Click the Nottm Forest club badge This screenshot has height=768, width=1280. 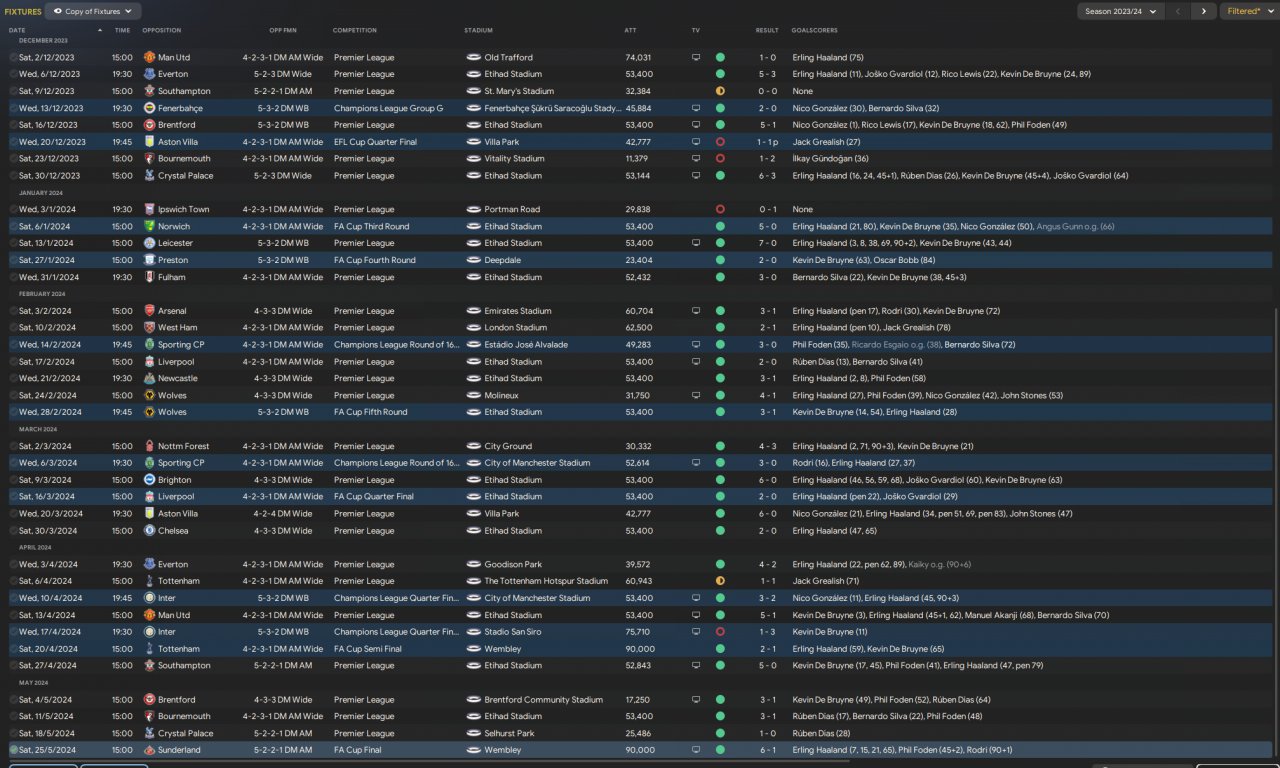tap(149, 446)
